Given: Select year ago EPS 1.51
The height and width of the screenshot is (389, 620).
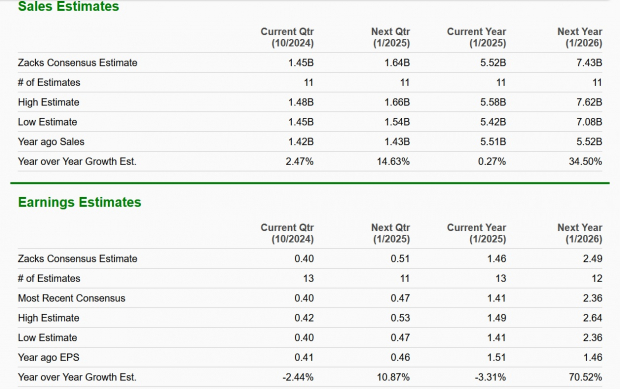Looking at the screenshot, I should click(x=496, y=357).
